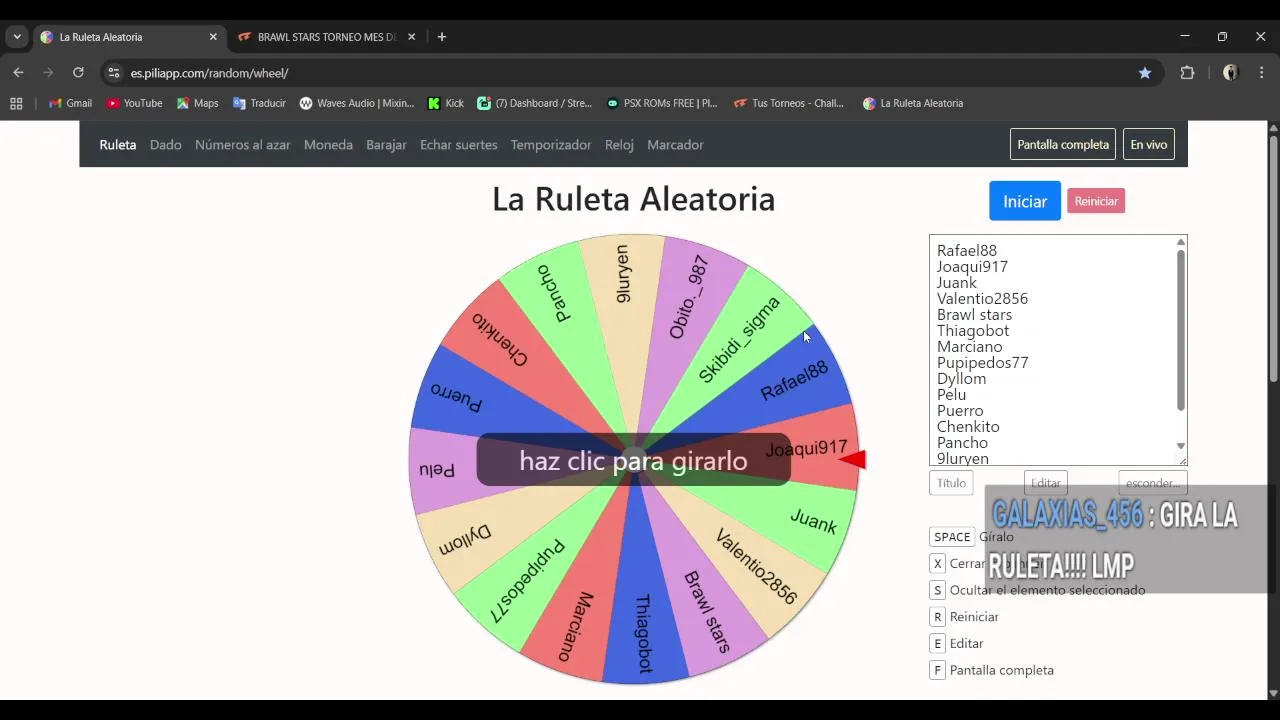The image size is (1280, 720).
Task: Click 'Rafael88' in the names list
Action: click(967, 251)
